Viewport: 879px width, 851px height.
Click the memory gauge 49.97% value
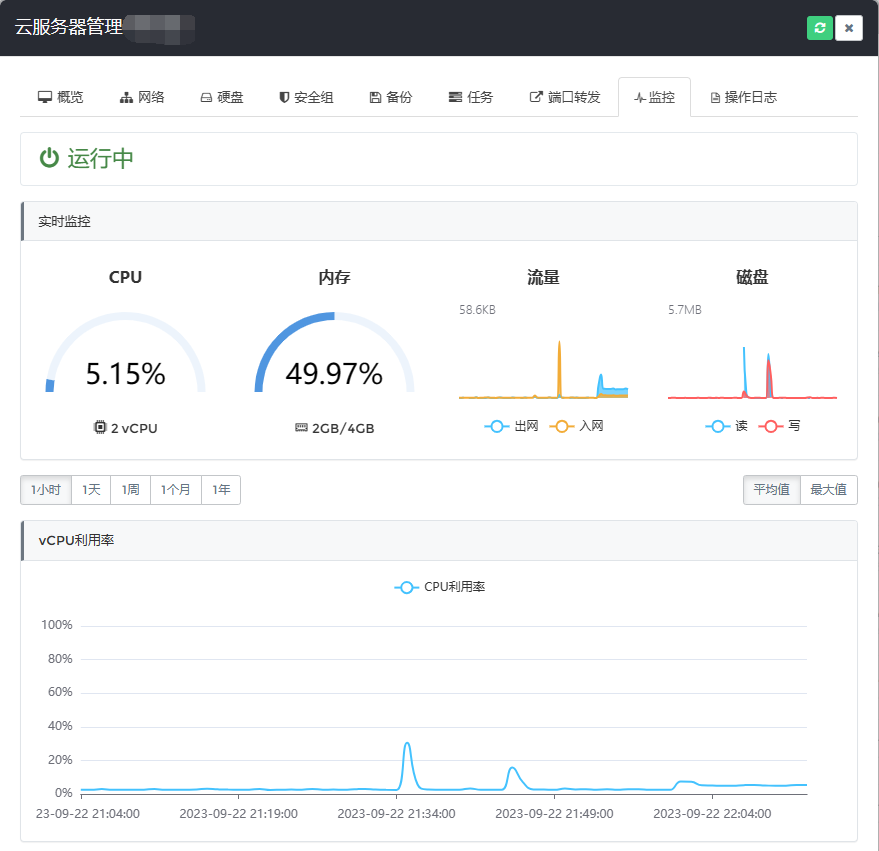(x=334, y=374)
